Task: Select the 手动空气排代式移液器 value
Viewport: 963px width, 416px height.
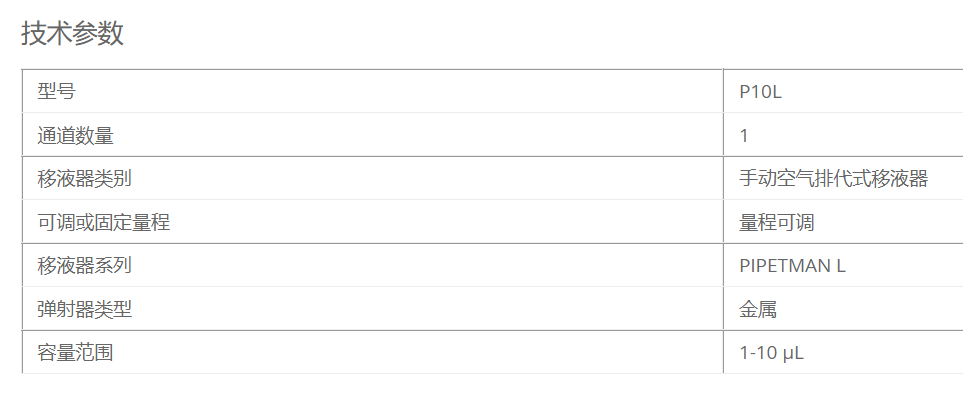Action: click(833, 179)
